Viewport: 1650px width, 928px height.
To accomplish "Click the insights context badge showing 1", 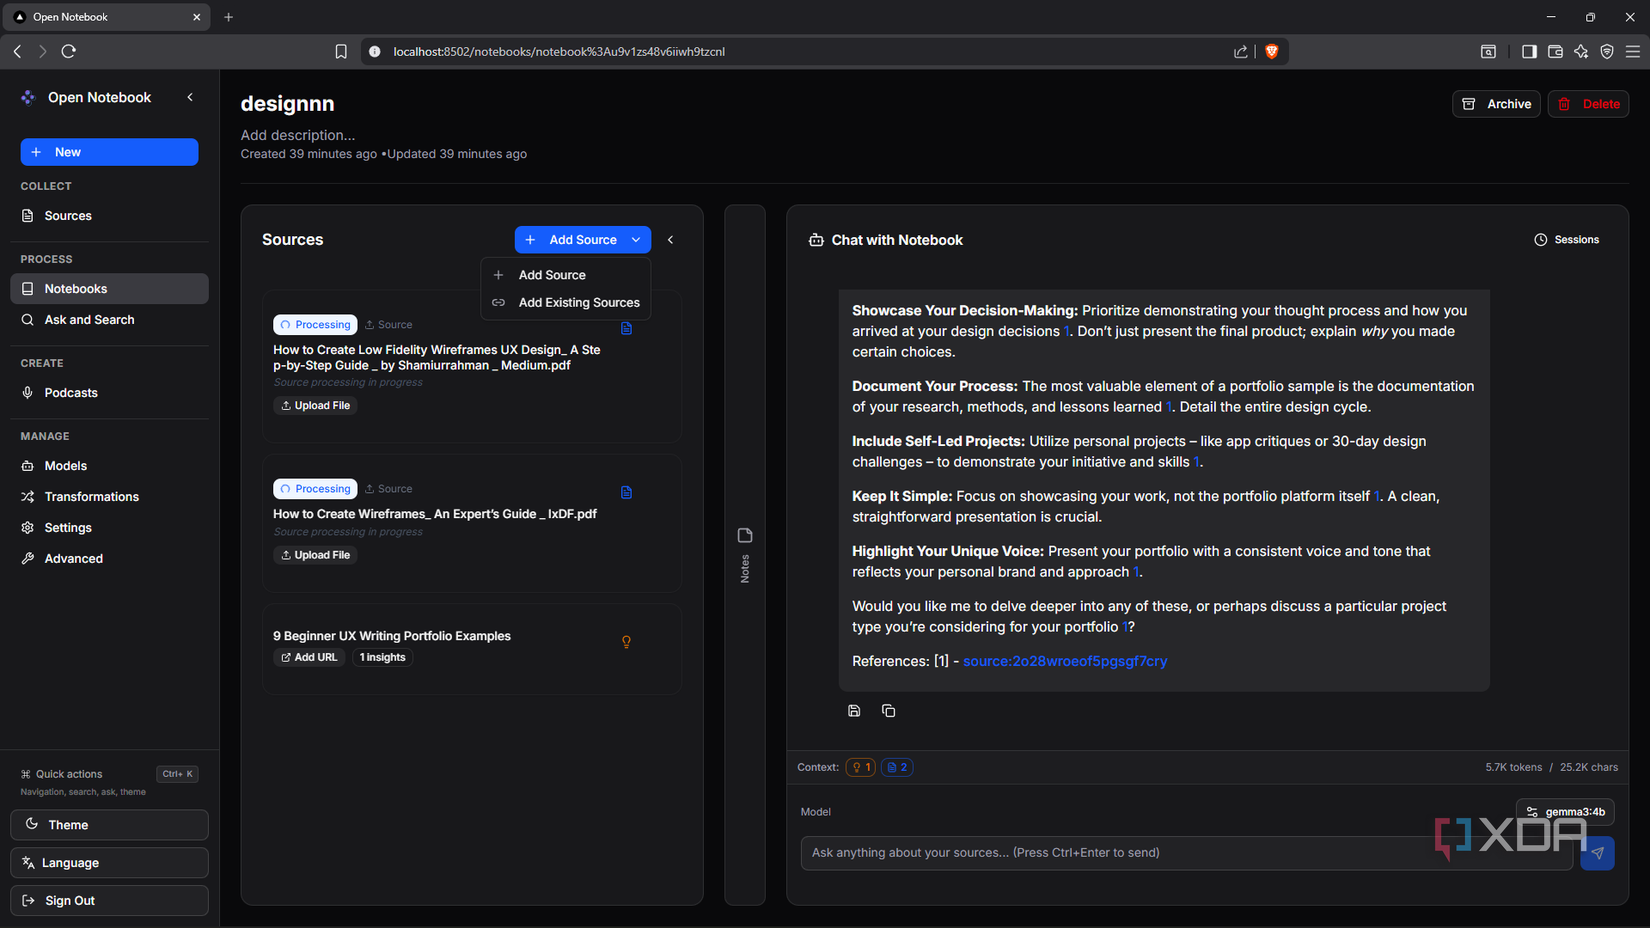I will coord(861,768).
